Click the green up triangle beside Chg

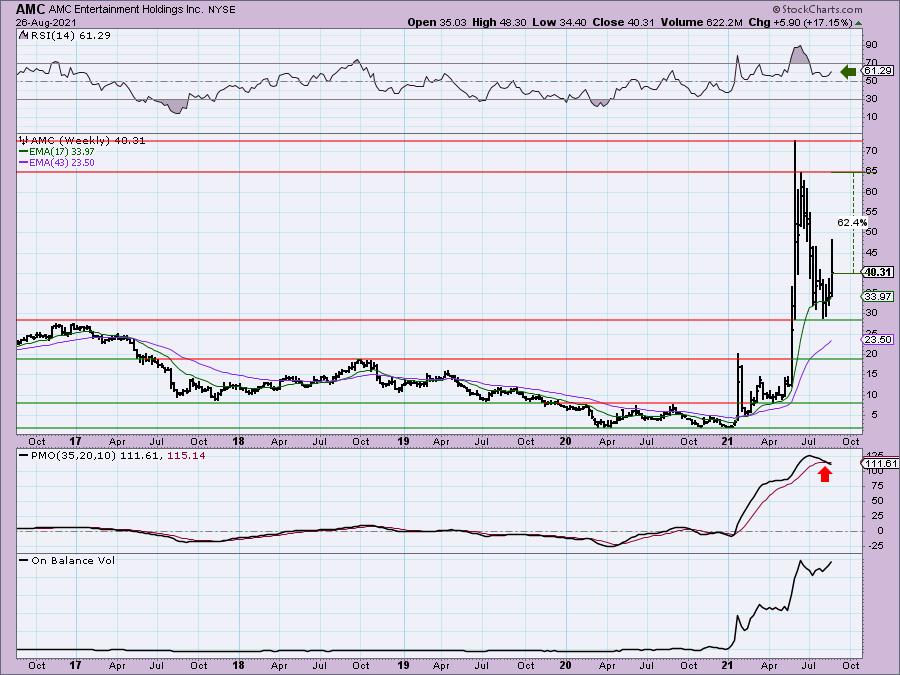click(858, 23)
